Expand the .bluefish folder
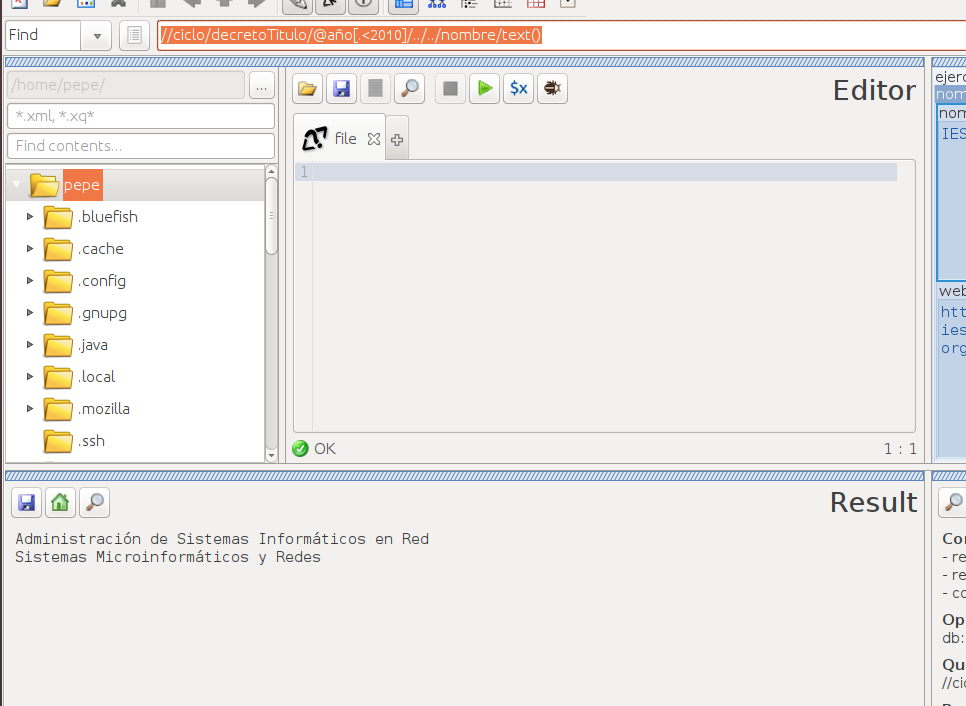The width and height of the screenshot is (966, 706). (x=30, y=217)
